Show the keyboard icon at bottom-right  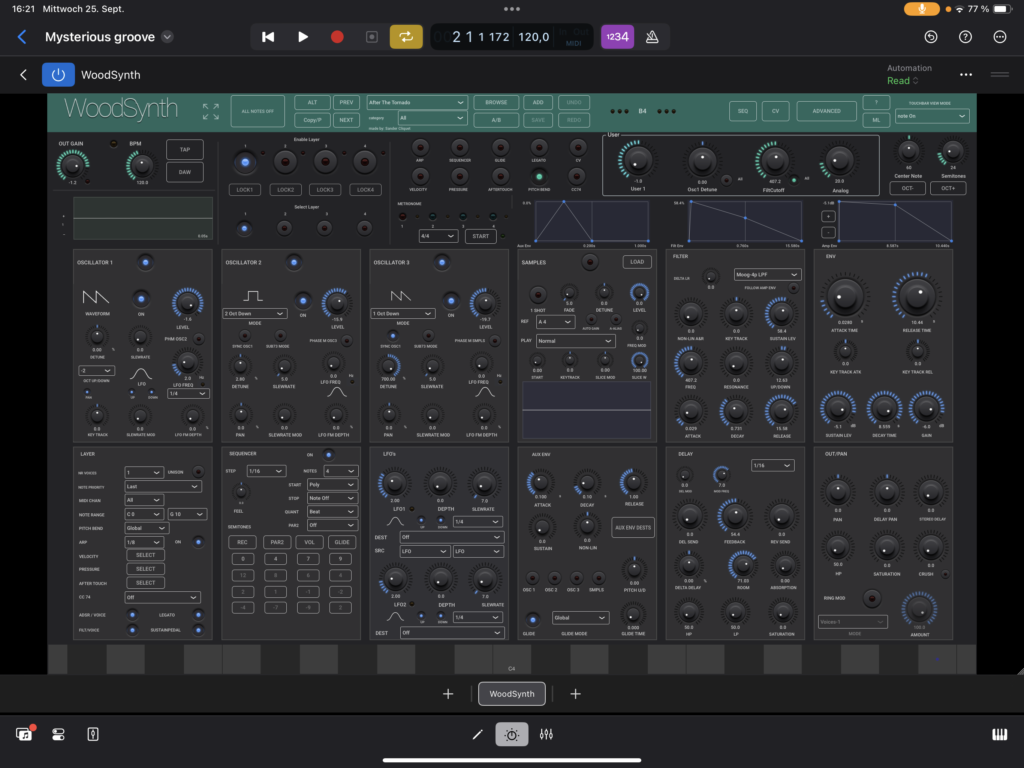(999, 735)
